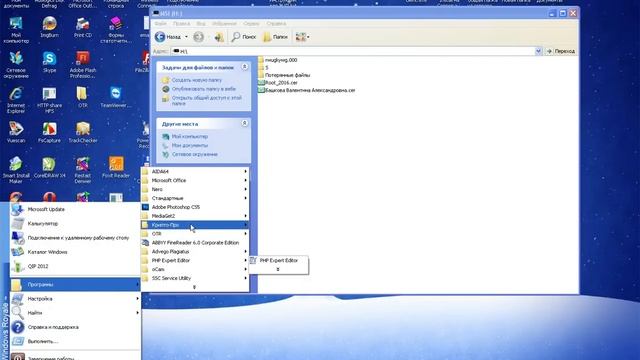Image resolution: width=640 pixels, height=360 pixels.
Task: Click the Переход go button
Action: (x=561, y=51)
